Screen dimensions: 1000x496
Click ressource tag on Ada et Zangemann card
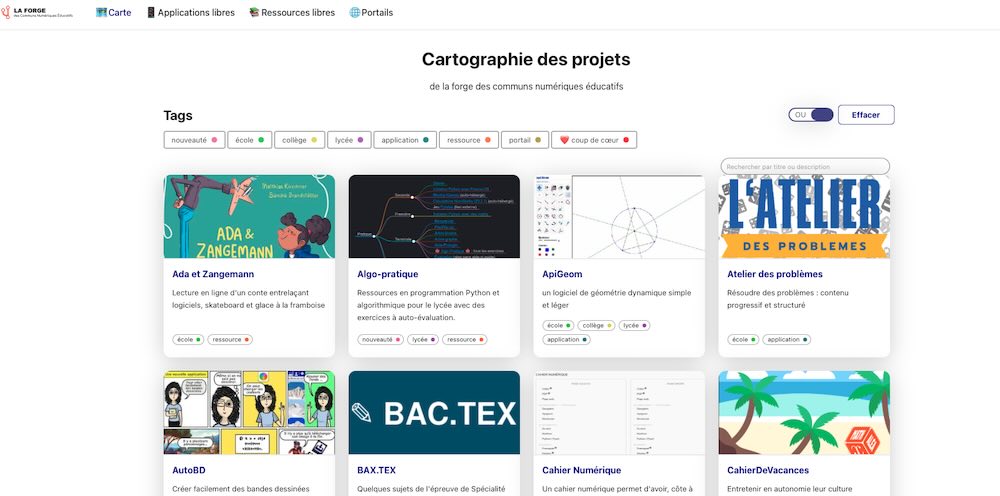pyautogui.click(x=230, y=340)
